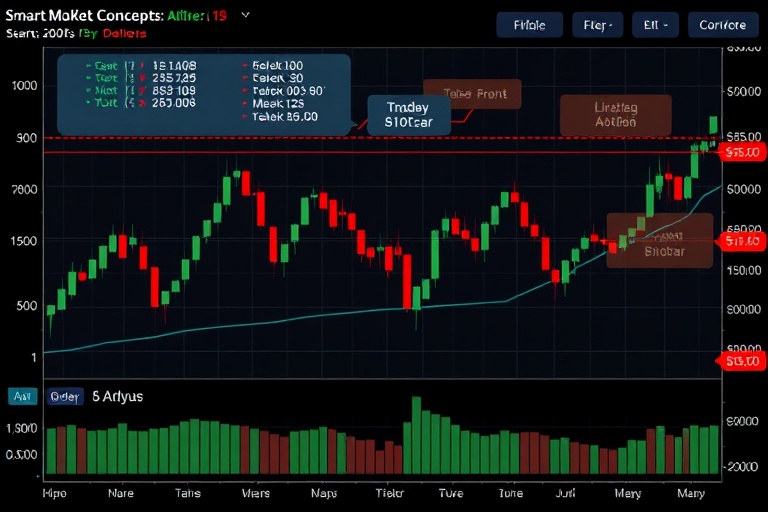Click the Firide button in the top toolbar
The image size is (768, 512).
tap(528, 25)
